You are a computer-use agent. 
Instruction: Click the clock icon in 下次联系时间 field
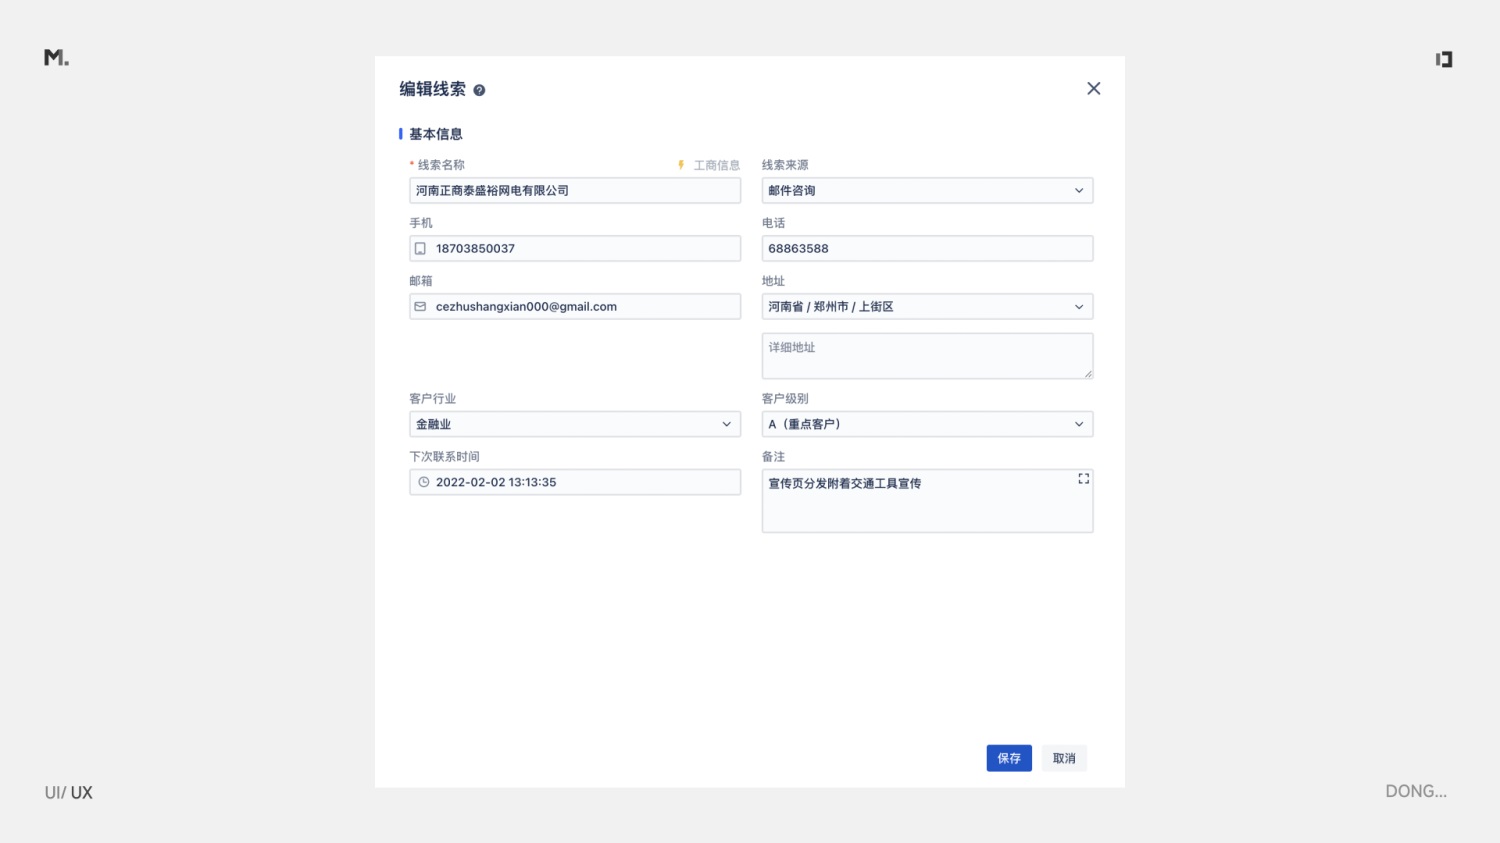click(424, 482)
